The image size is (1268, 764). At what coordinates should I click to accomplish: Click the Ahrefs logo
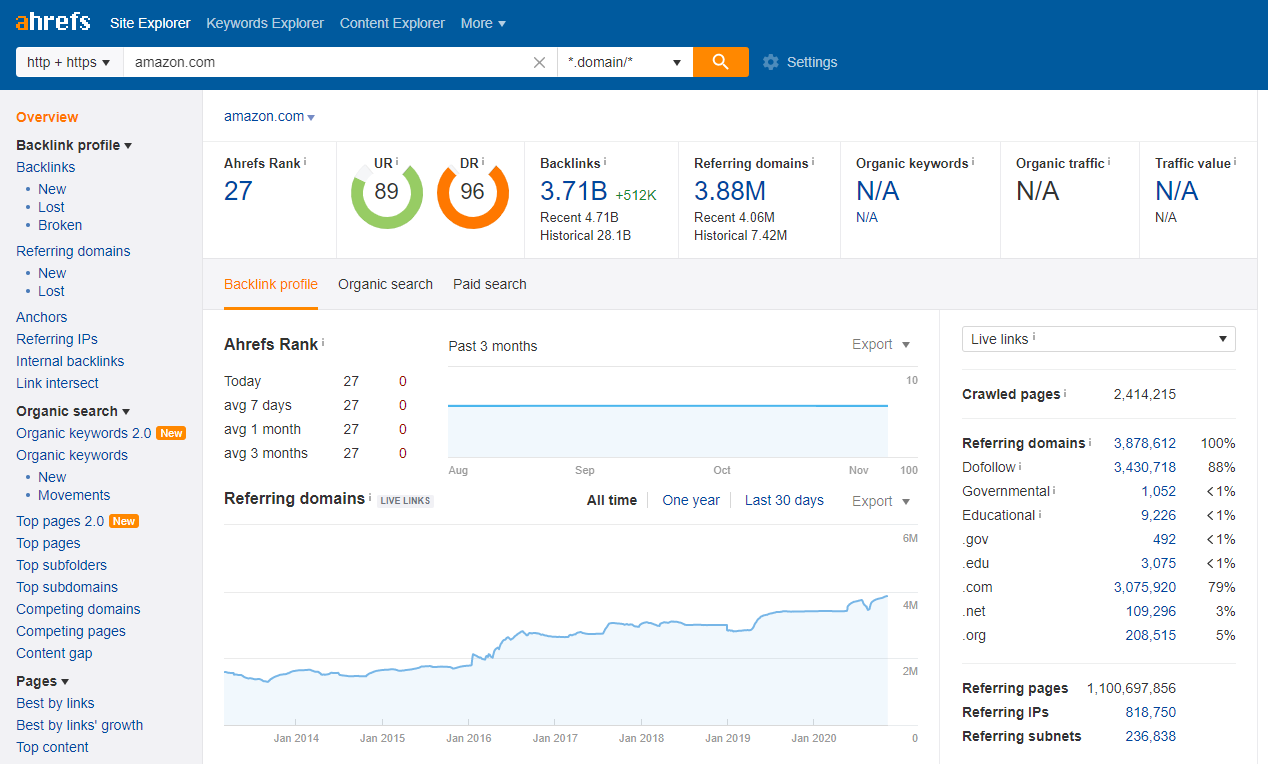tap(53, 22)
